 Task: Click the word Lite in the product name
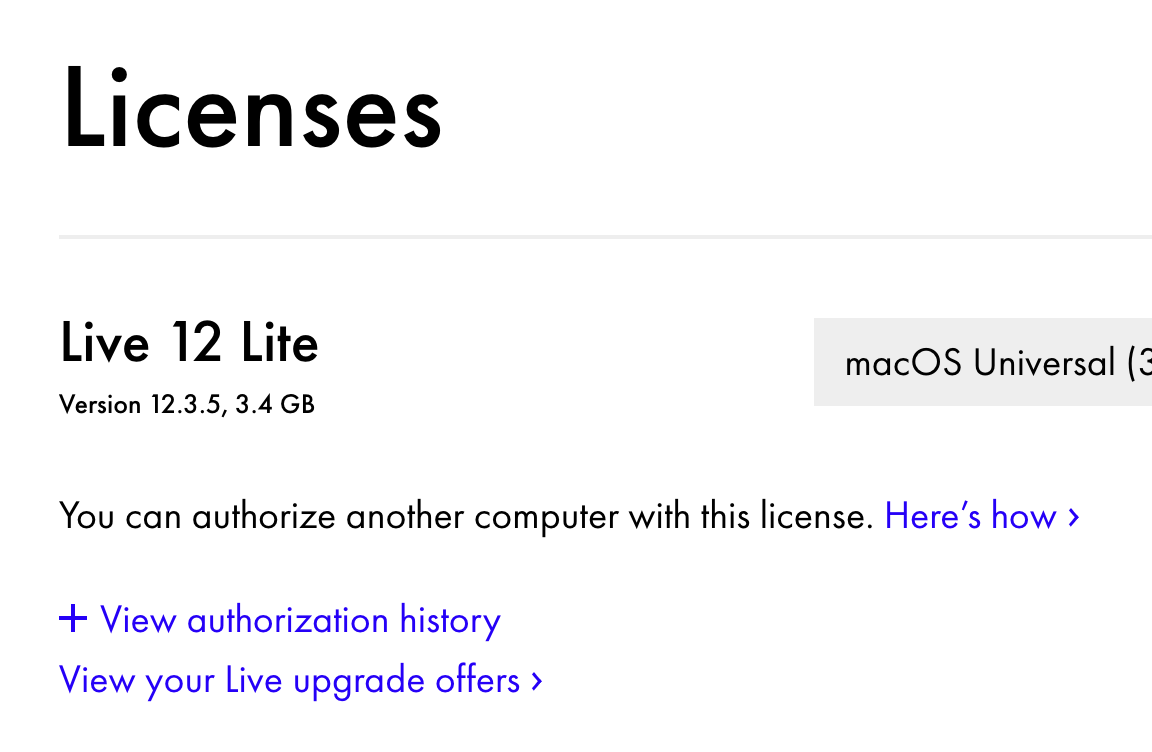279,343
